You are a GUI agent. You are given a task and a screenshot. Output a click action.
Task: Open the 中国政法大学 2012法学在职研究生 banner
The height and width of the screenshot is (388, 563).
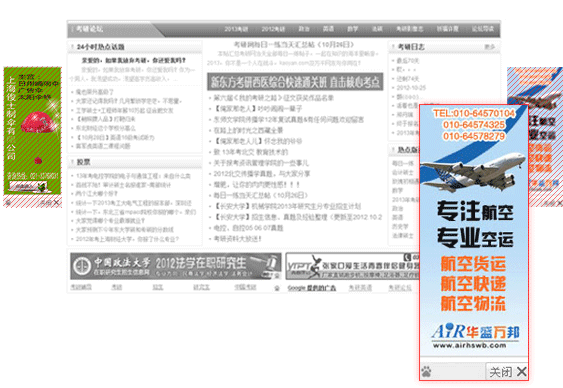(x=176, y=266)
